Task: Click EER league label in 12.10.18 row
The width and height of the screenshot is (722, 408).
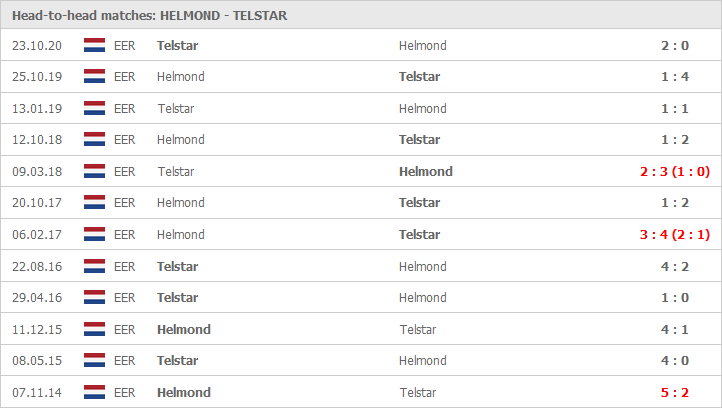Action: pyautogui.click(x=125, y=140)
